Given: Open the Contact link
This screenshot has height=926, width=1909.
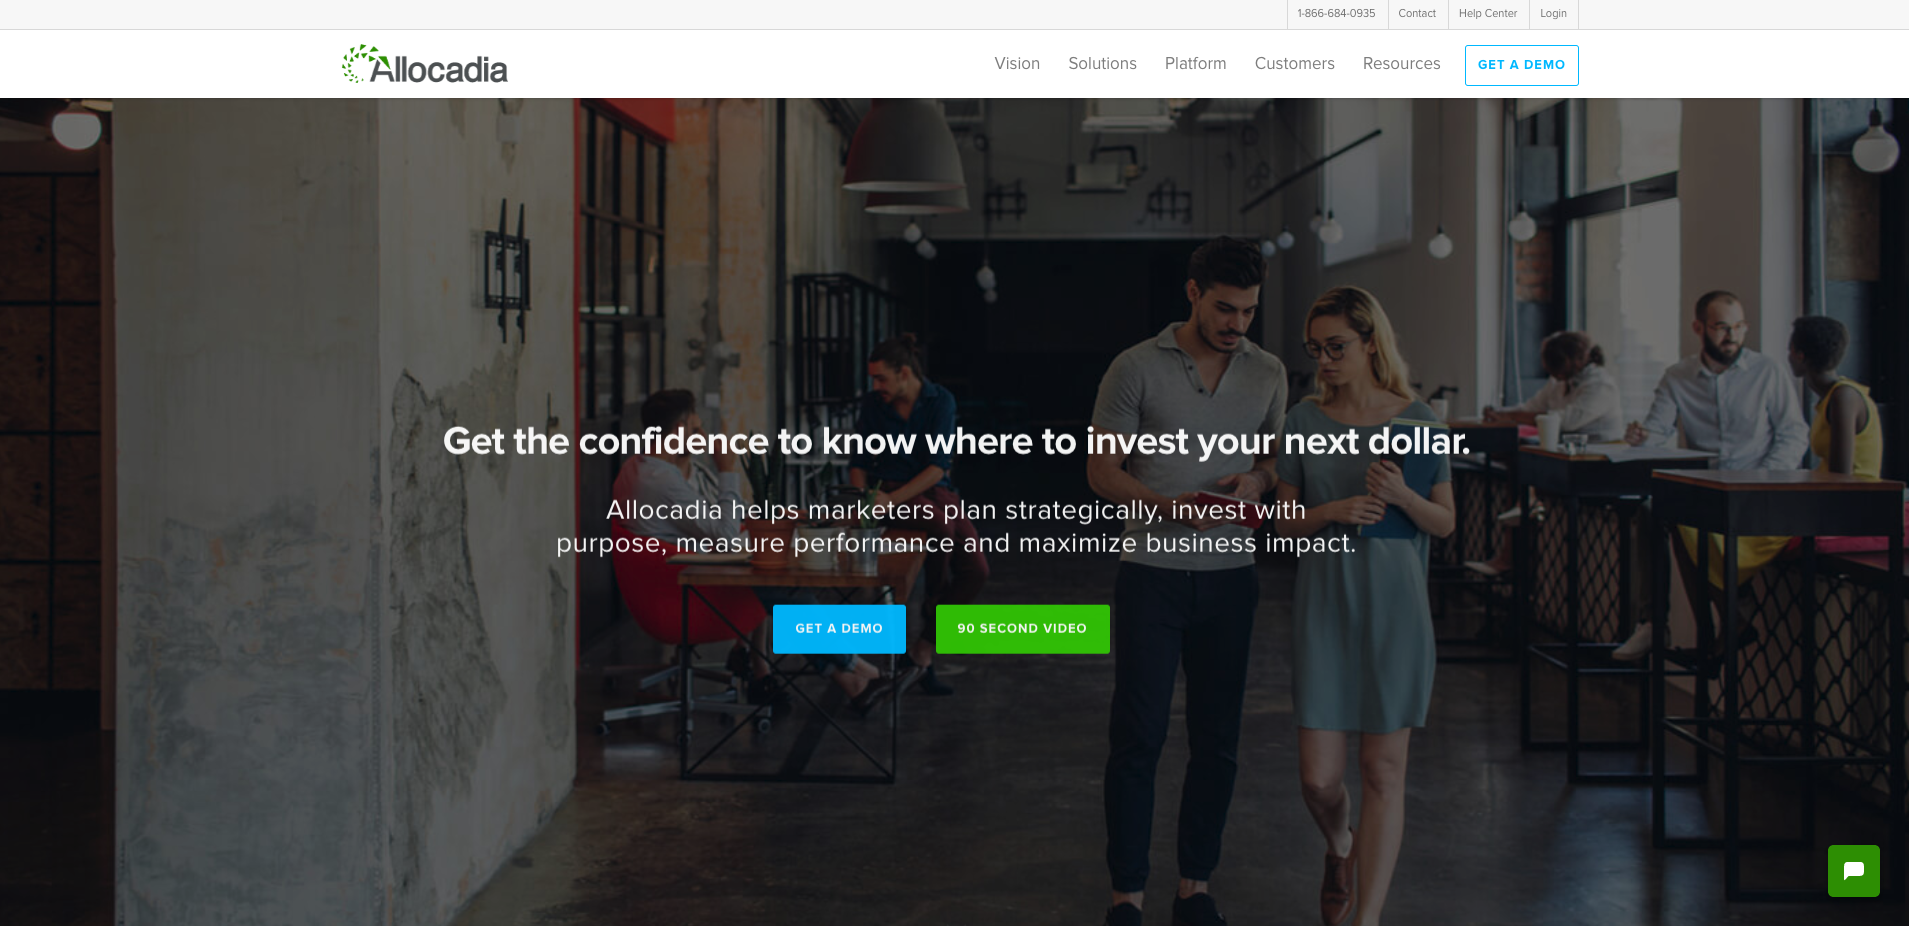Looking at the screenshot, I should [x=1417, y=14].
